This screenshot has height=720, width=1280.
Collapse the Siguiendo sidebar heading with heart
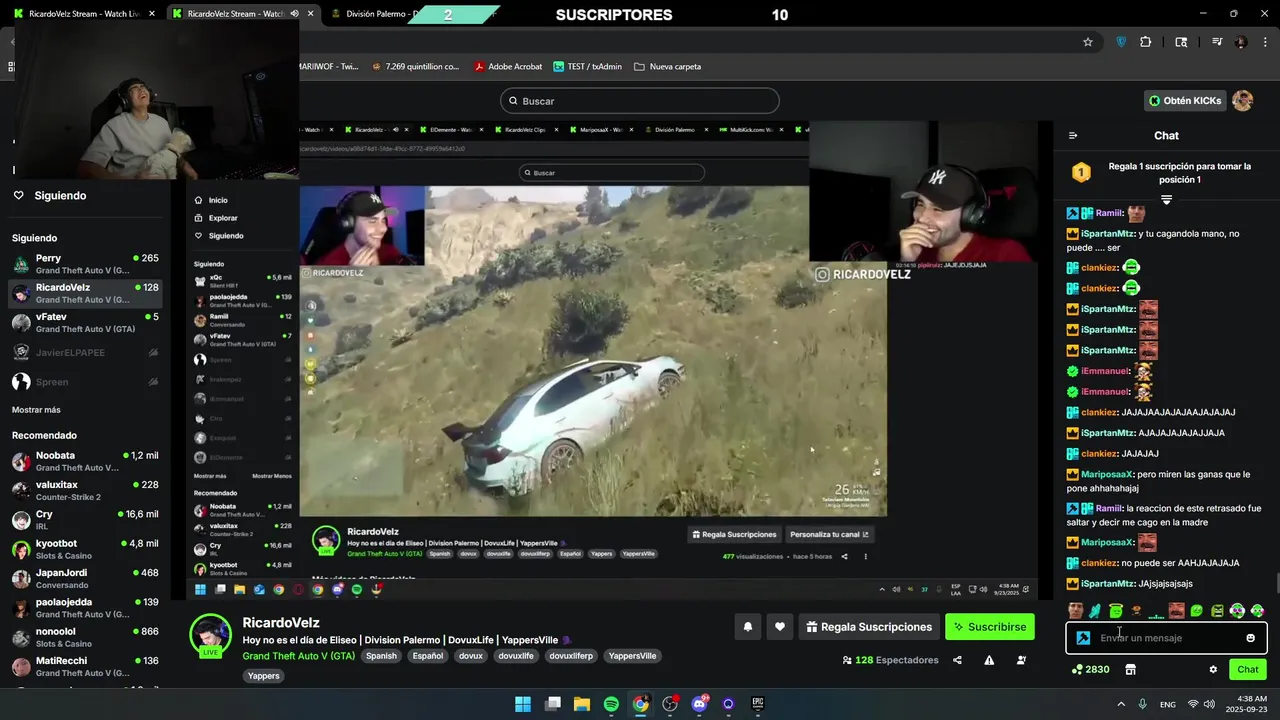pos(50,196)
